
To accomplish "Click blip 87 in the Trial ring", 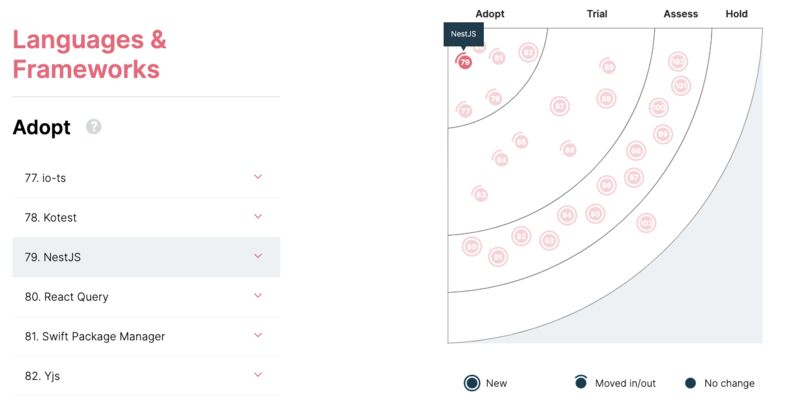I will (560, 106).
